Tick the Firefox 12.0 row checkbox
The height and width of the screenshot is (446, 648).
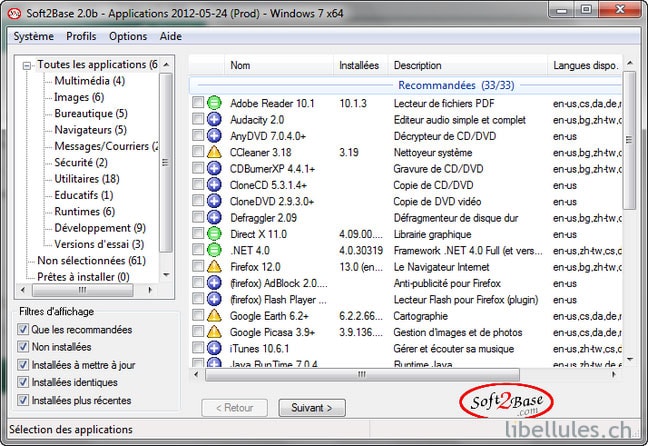click(x=198, y=266)
